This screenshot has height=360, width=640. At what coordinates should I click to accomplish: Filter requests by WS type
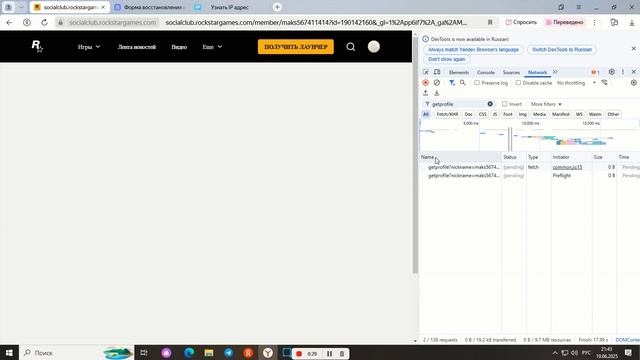579,114
